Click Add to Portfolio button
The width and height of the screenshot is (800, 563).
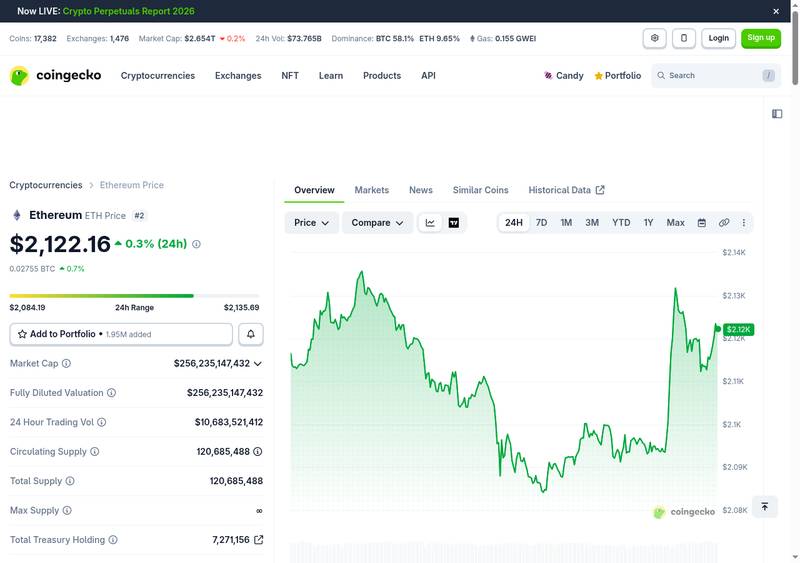pyautogui.click(x=121, y=334)
